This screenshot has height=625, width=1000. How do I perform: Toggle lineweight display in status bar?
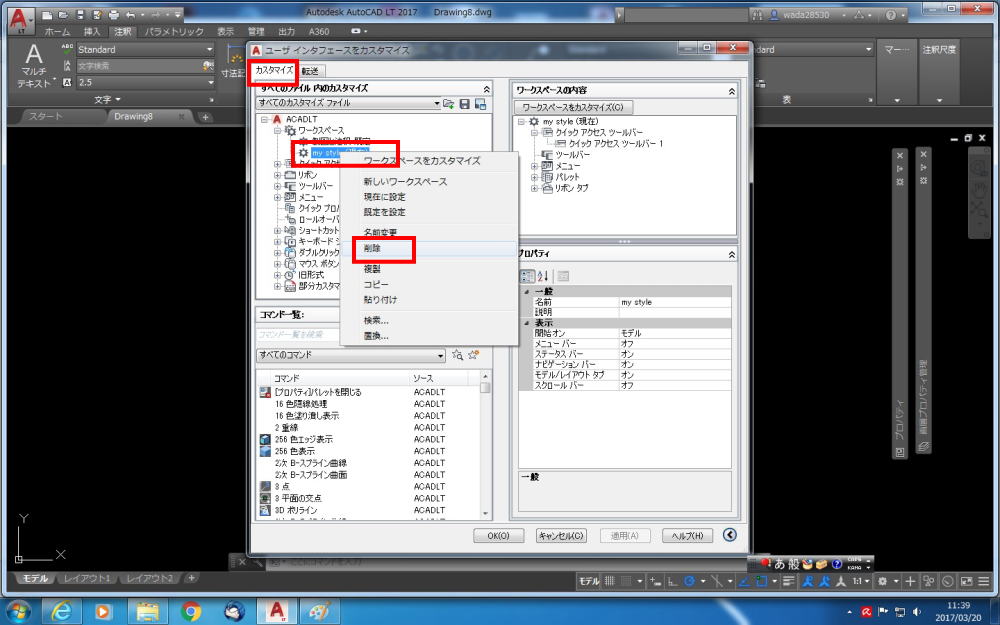(789, 581)
